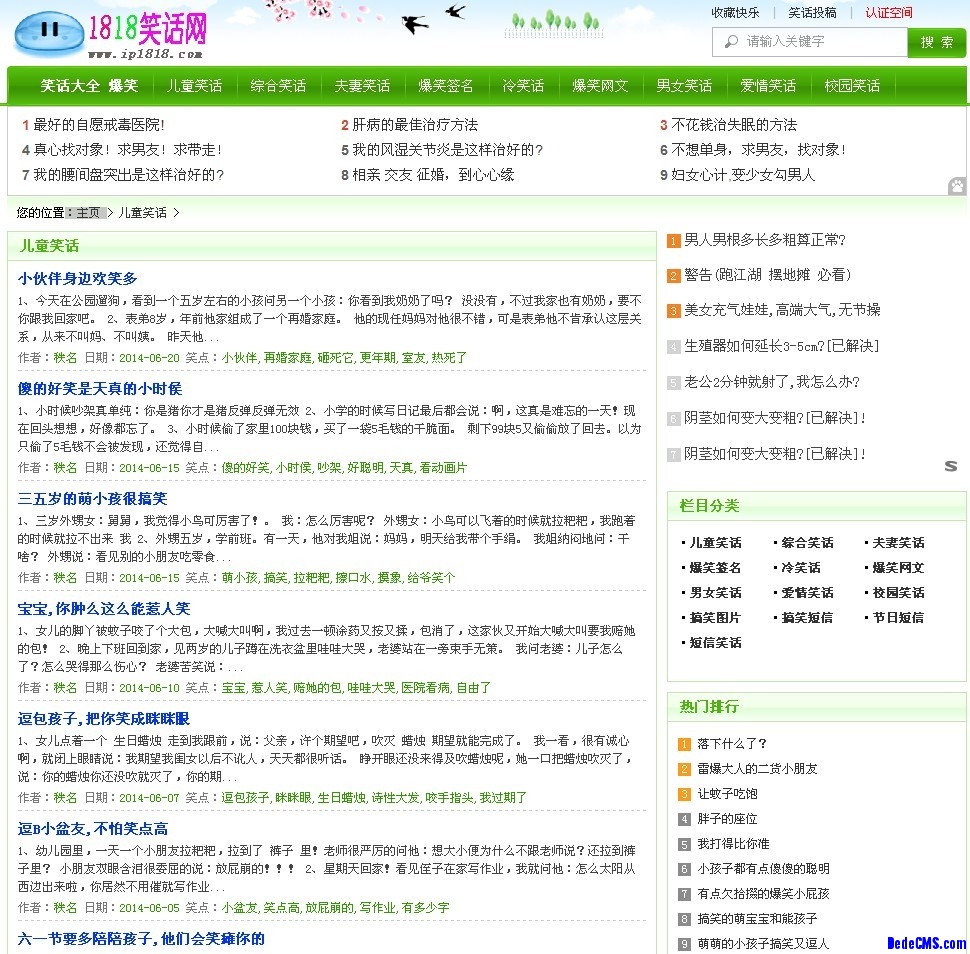Viewport: 970px width, 954px height.
Task: Click the 1818笑话网 site logo
Action: 110,34
